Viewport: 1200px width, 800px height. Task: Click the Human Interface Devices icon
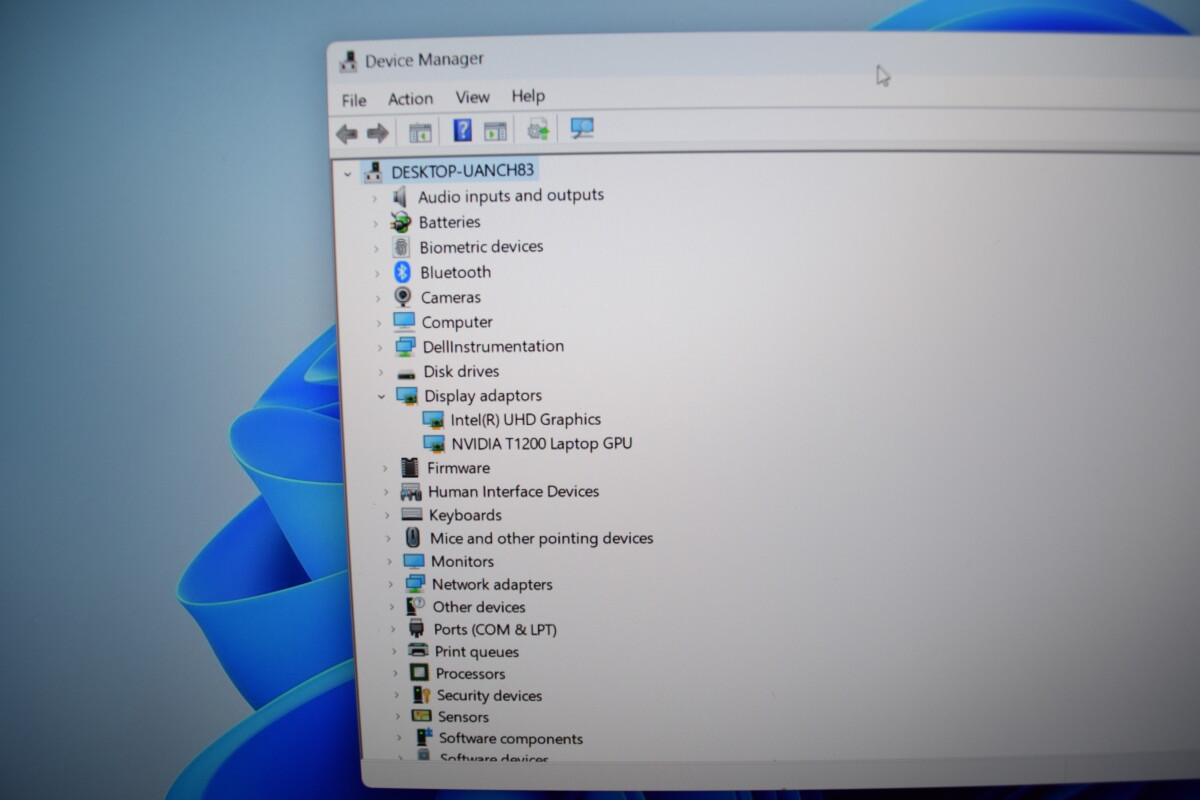(411, 492)
